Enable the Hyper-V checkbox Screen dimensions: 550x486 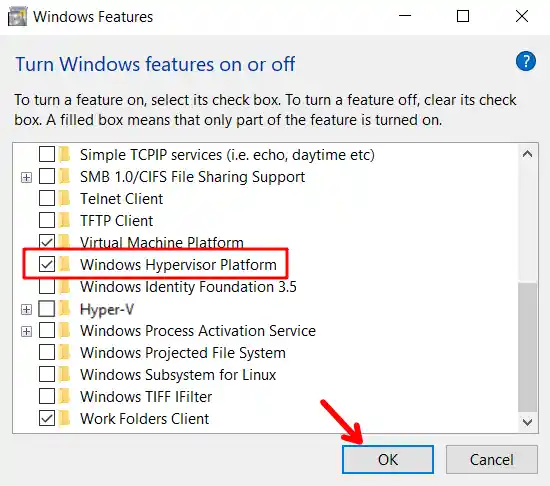tap(47, 309)
